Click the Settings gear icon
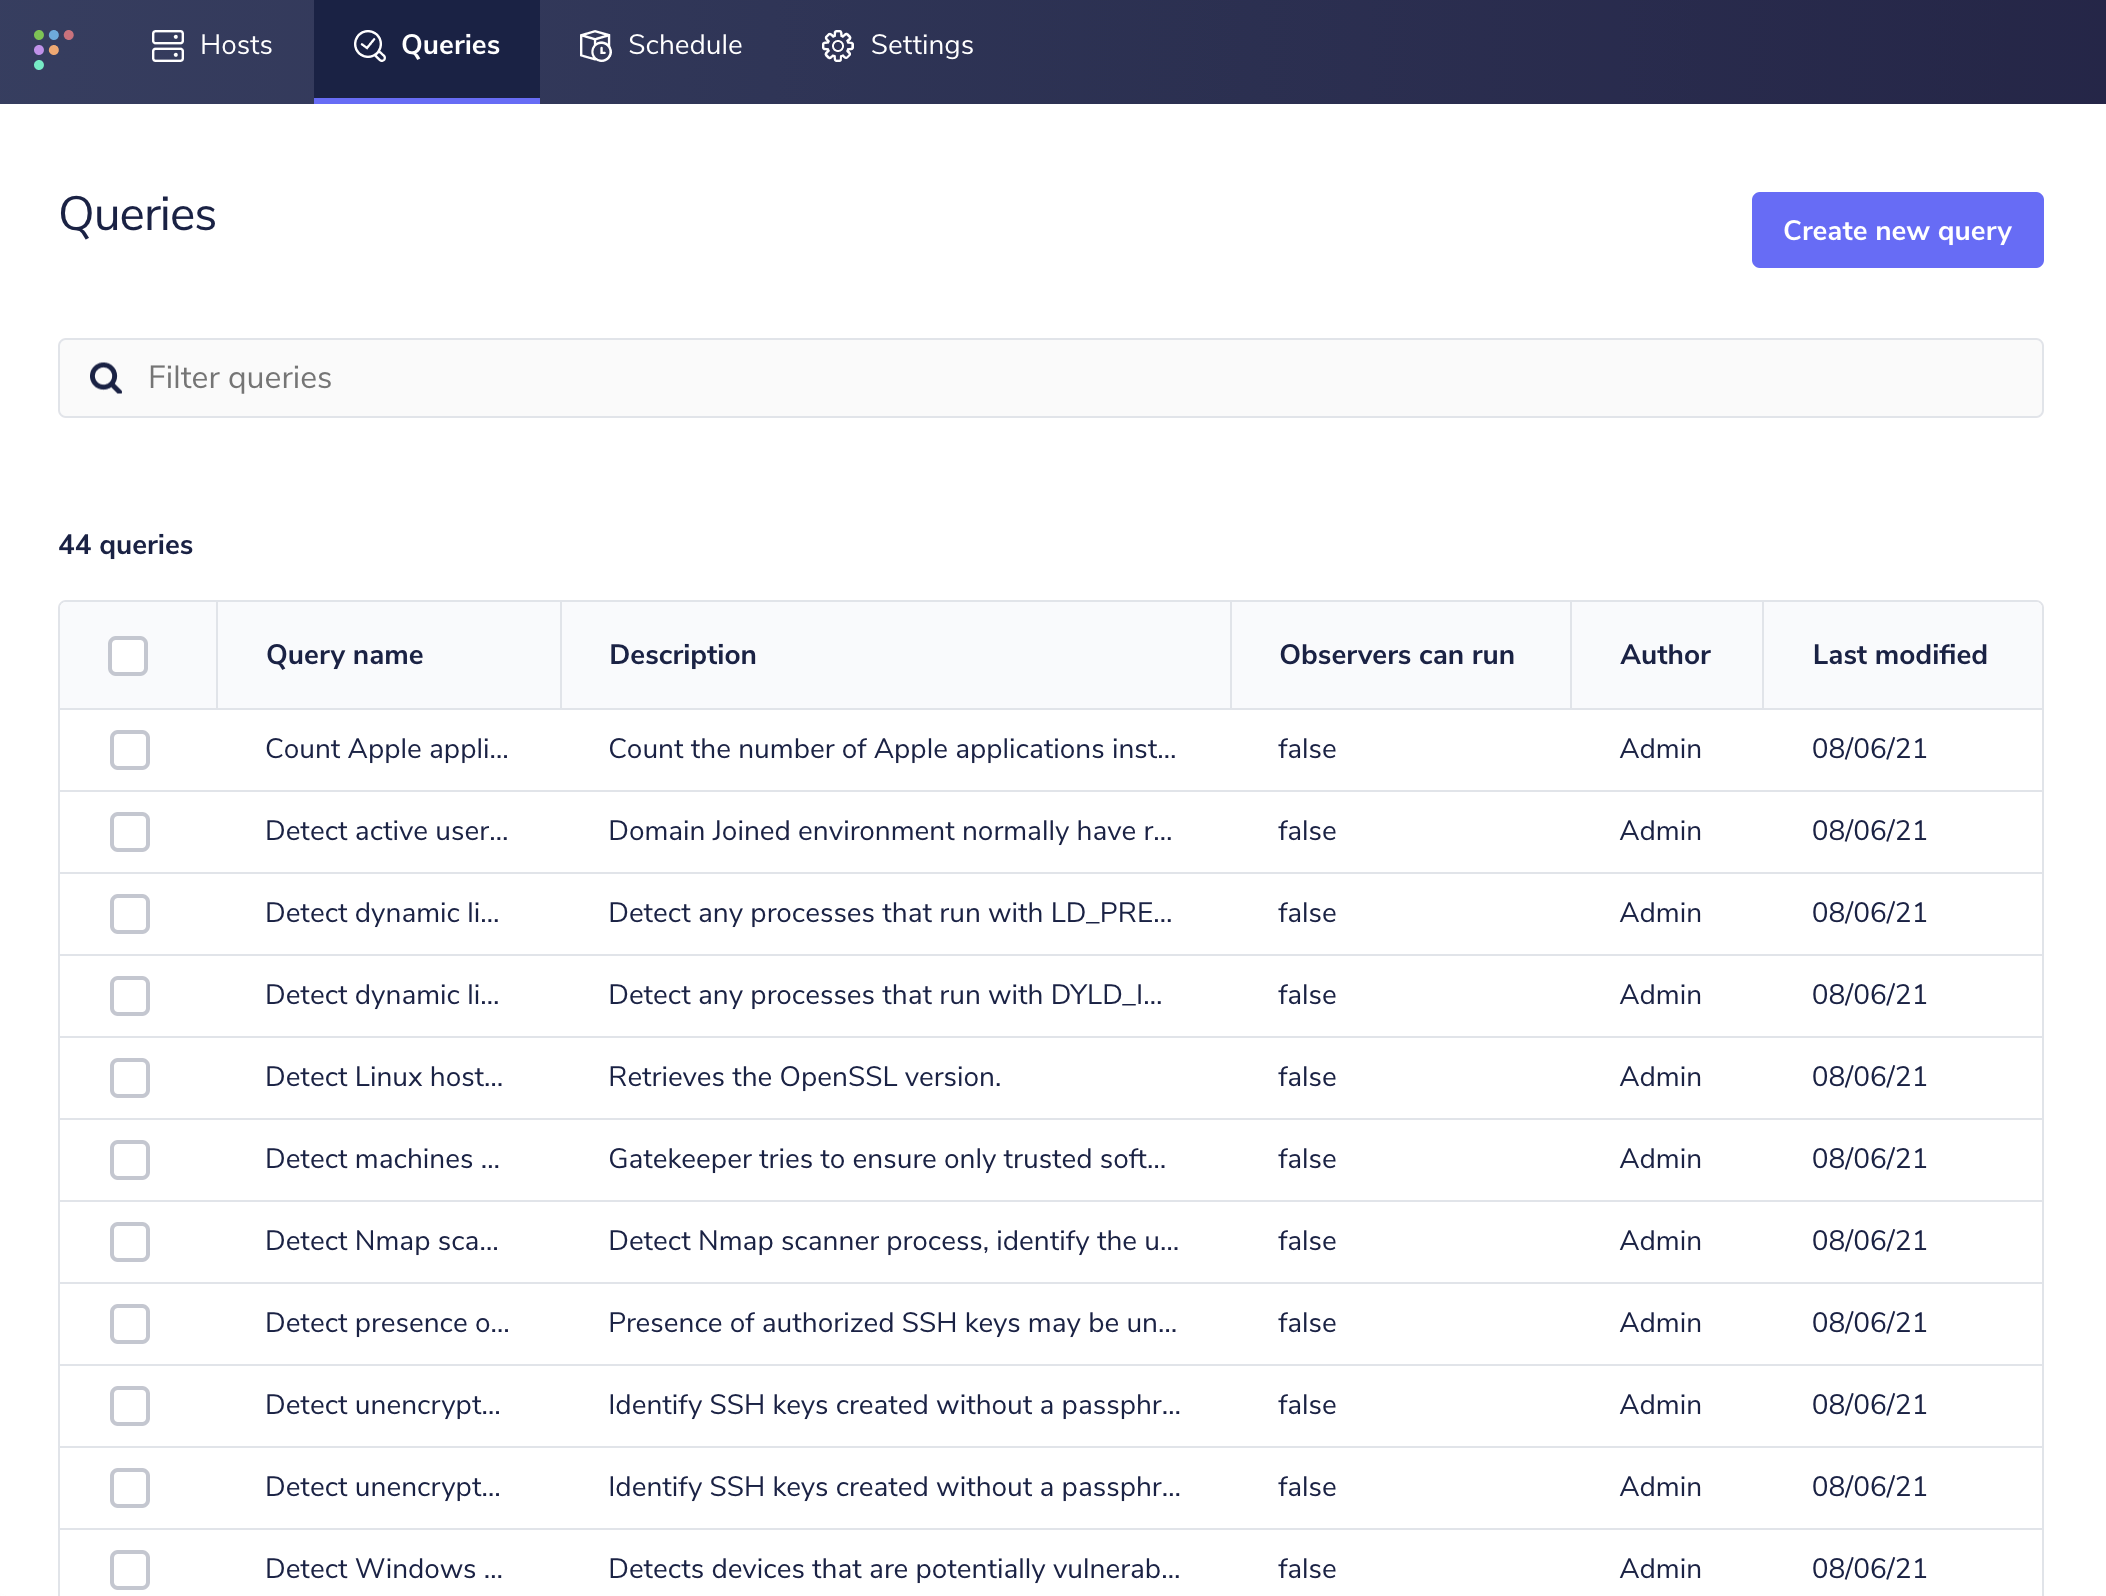2106x1596 pixels. pyautogui.click(x=838, y=46)
